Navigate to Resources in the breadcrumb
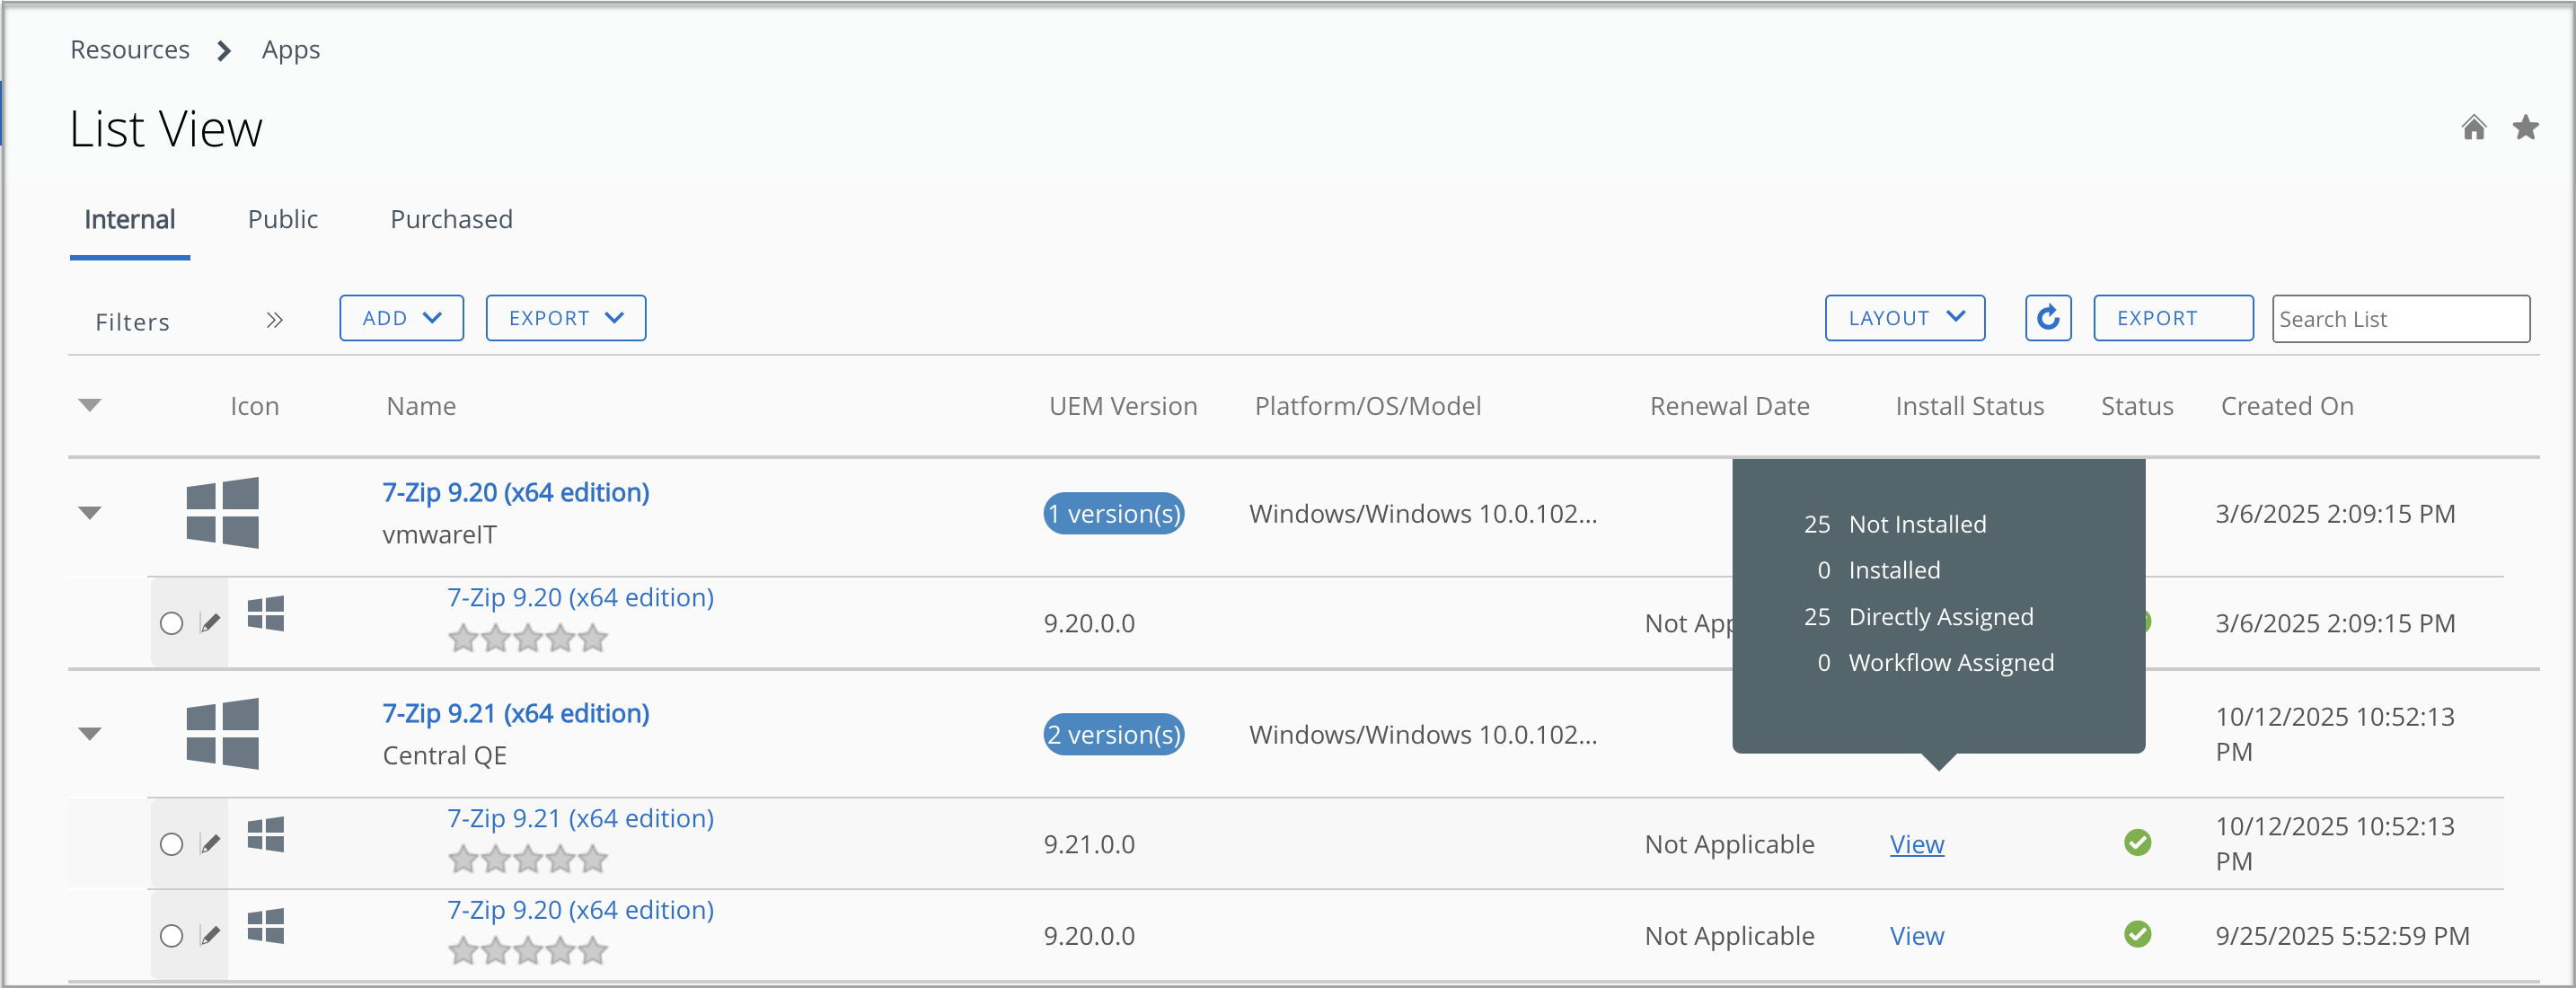The width and height of the screenshot is (2576, 988). point(130,50)
